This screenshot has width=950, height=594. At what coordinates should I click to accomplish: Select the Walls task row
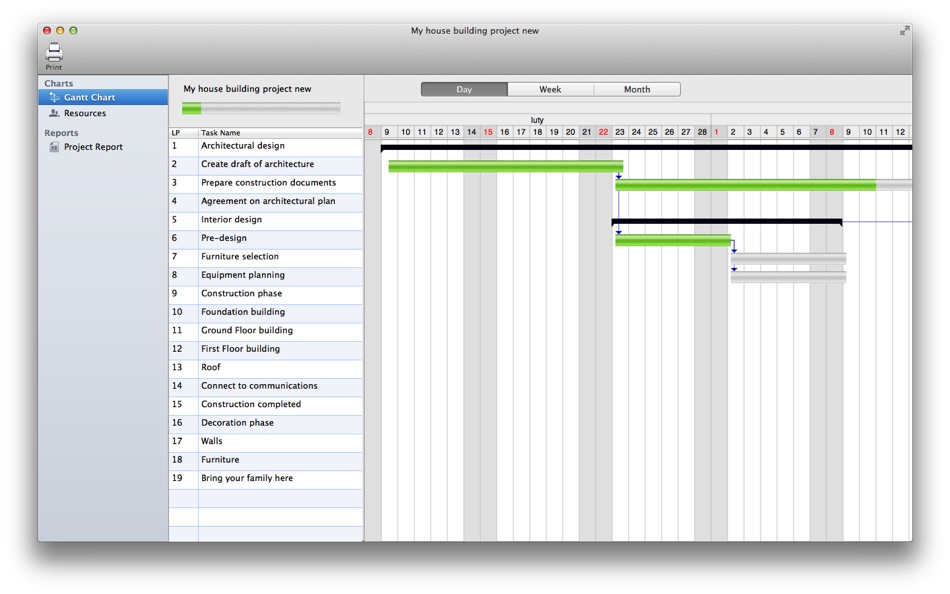[266, 442]
